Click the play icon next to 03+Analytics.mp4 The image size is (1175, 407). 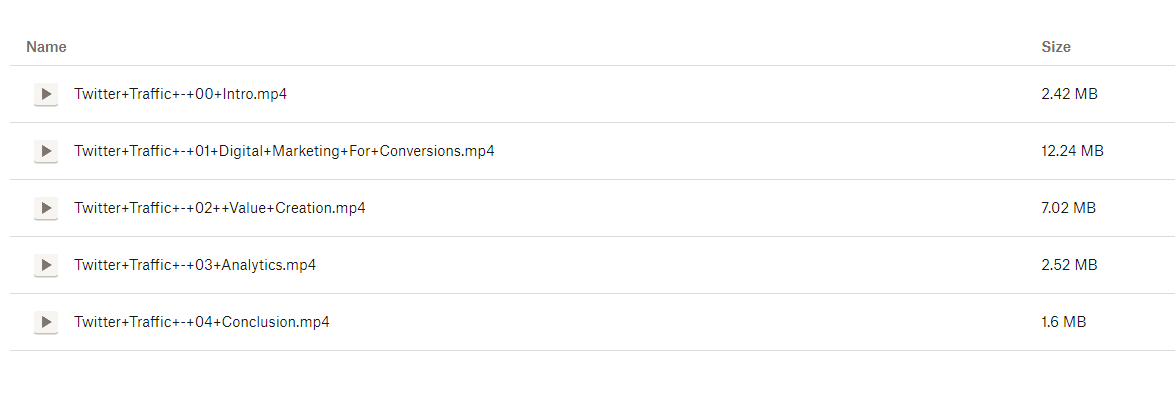pos(46,265)
